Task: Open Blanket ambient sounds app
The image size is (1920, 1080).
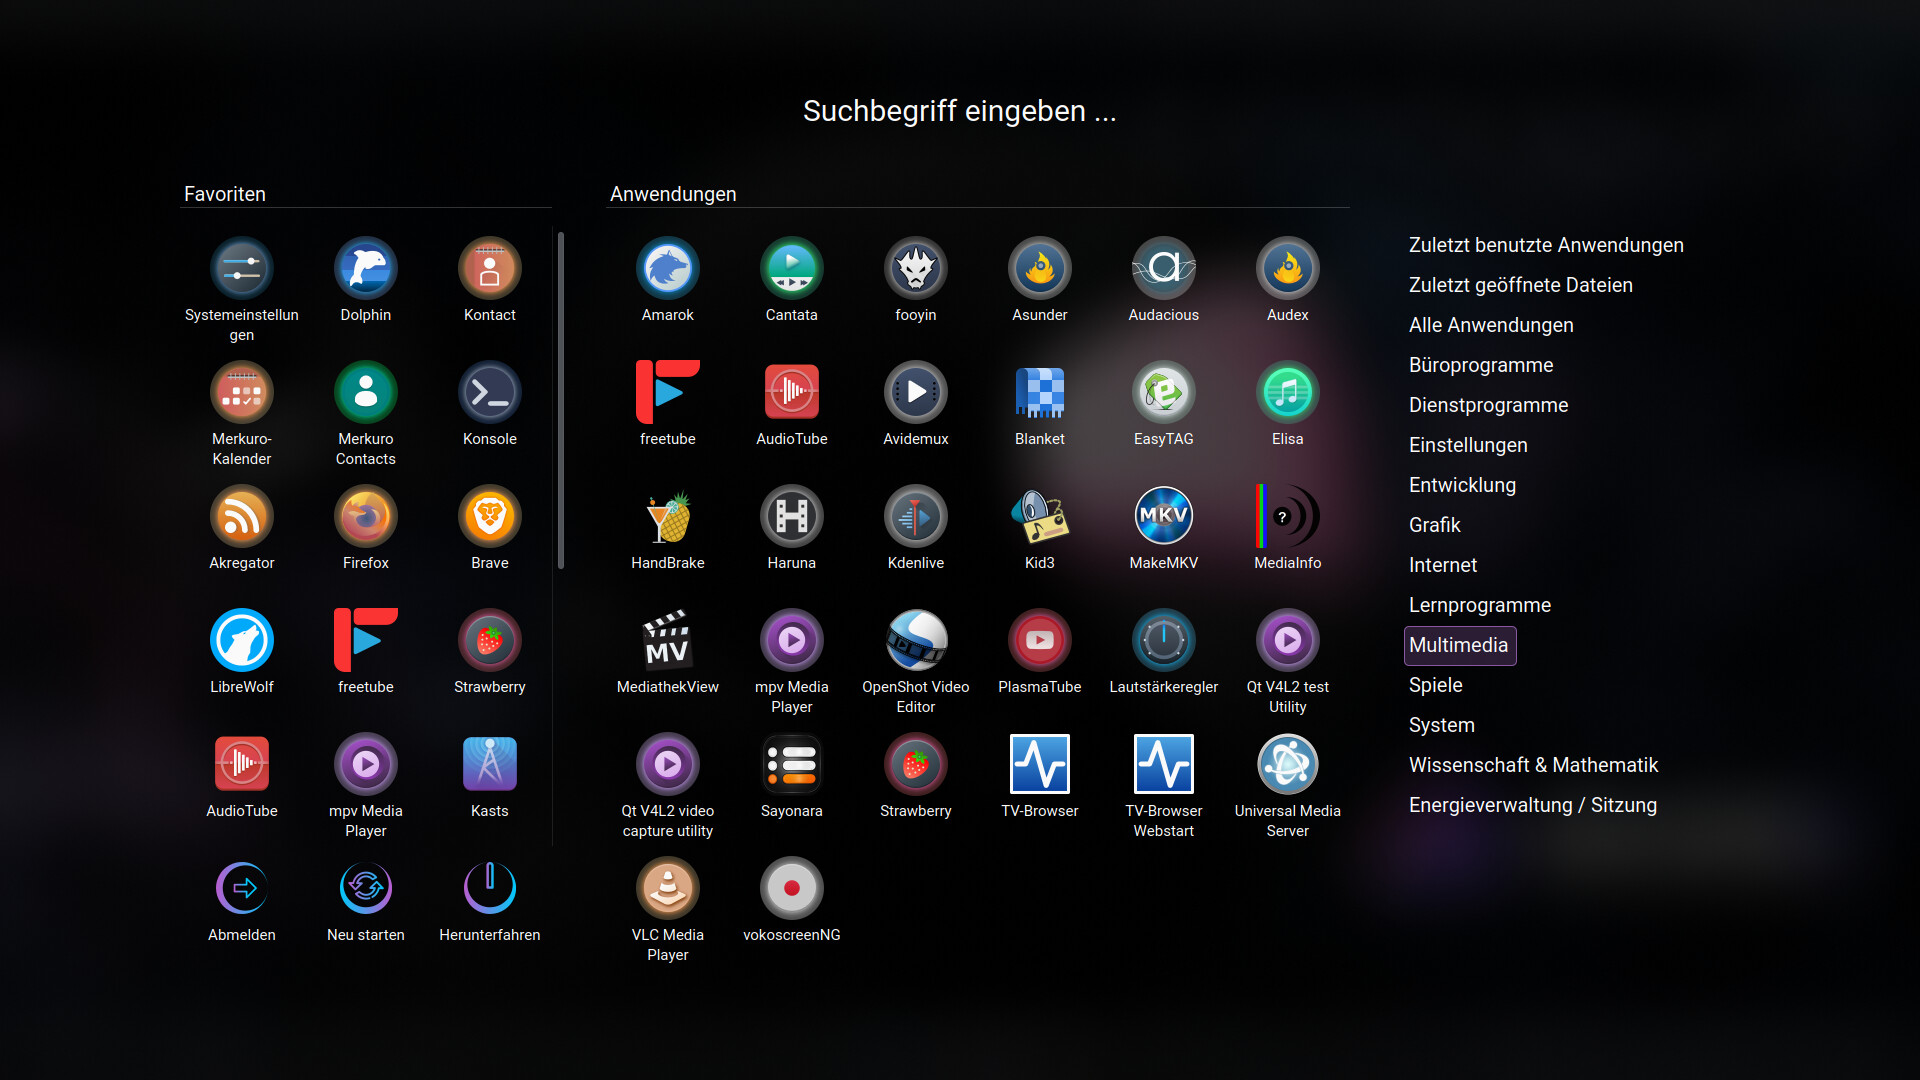Action: (x=1040, y=405)
